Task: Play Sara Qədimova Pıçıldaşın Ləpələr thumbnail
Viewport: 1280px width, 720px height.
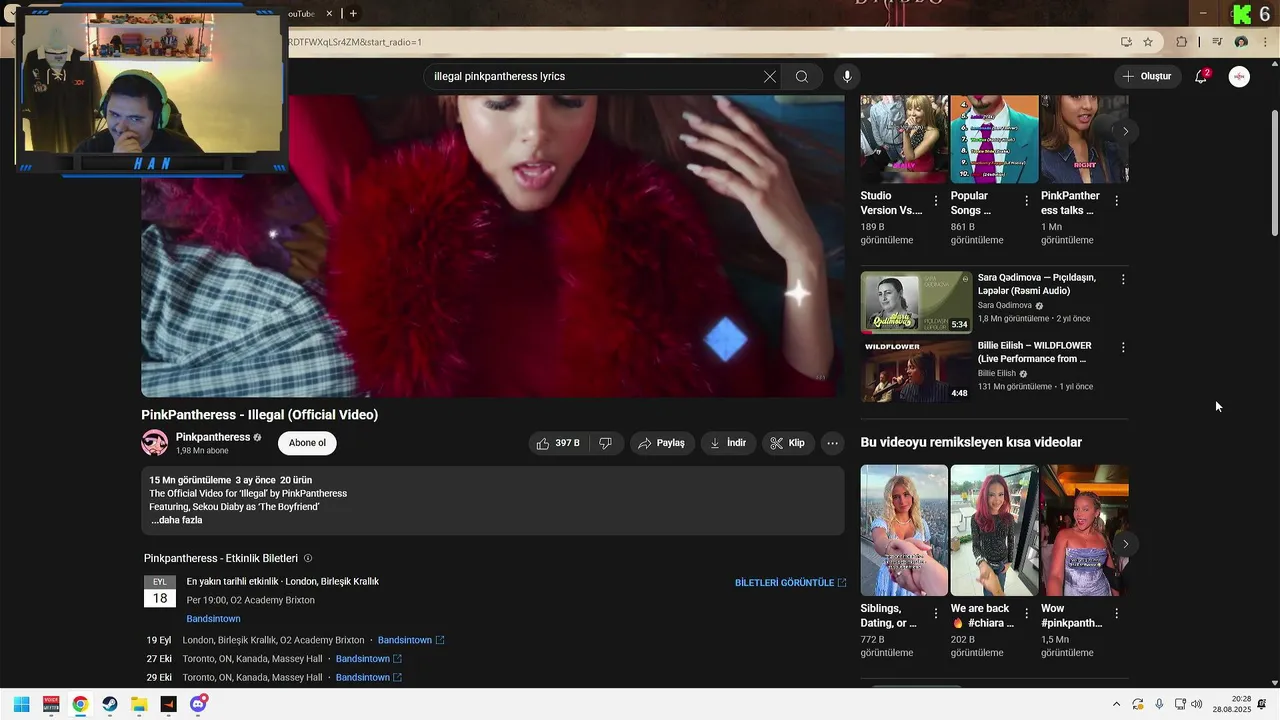Action: click(916, 302)
